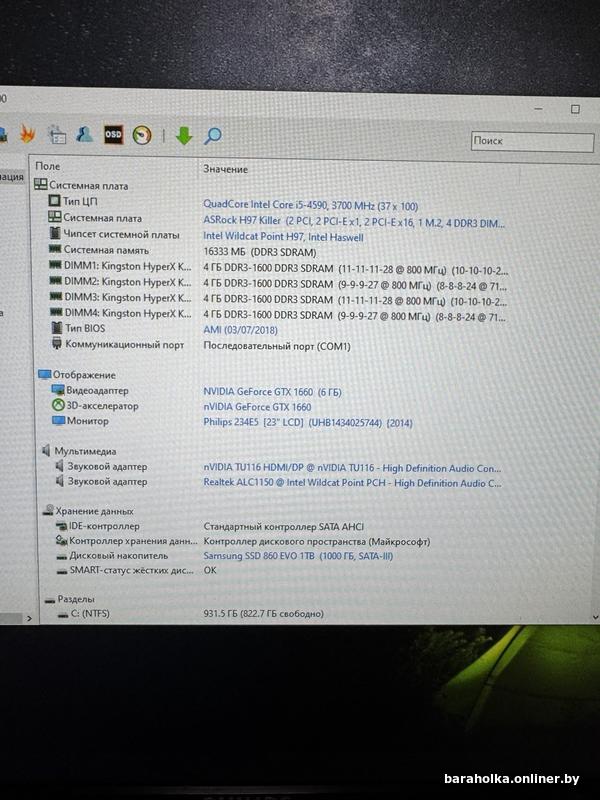The image size is (600, 800).
Task: Click the magnifier search icon
Action: 213,136
